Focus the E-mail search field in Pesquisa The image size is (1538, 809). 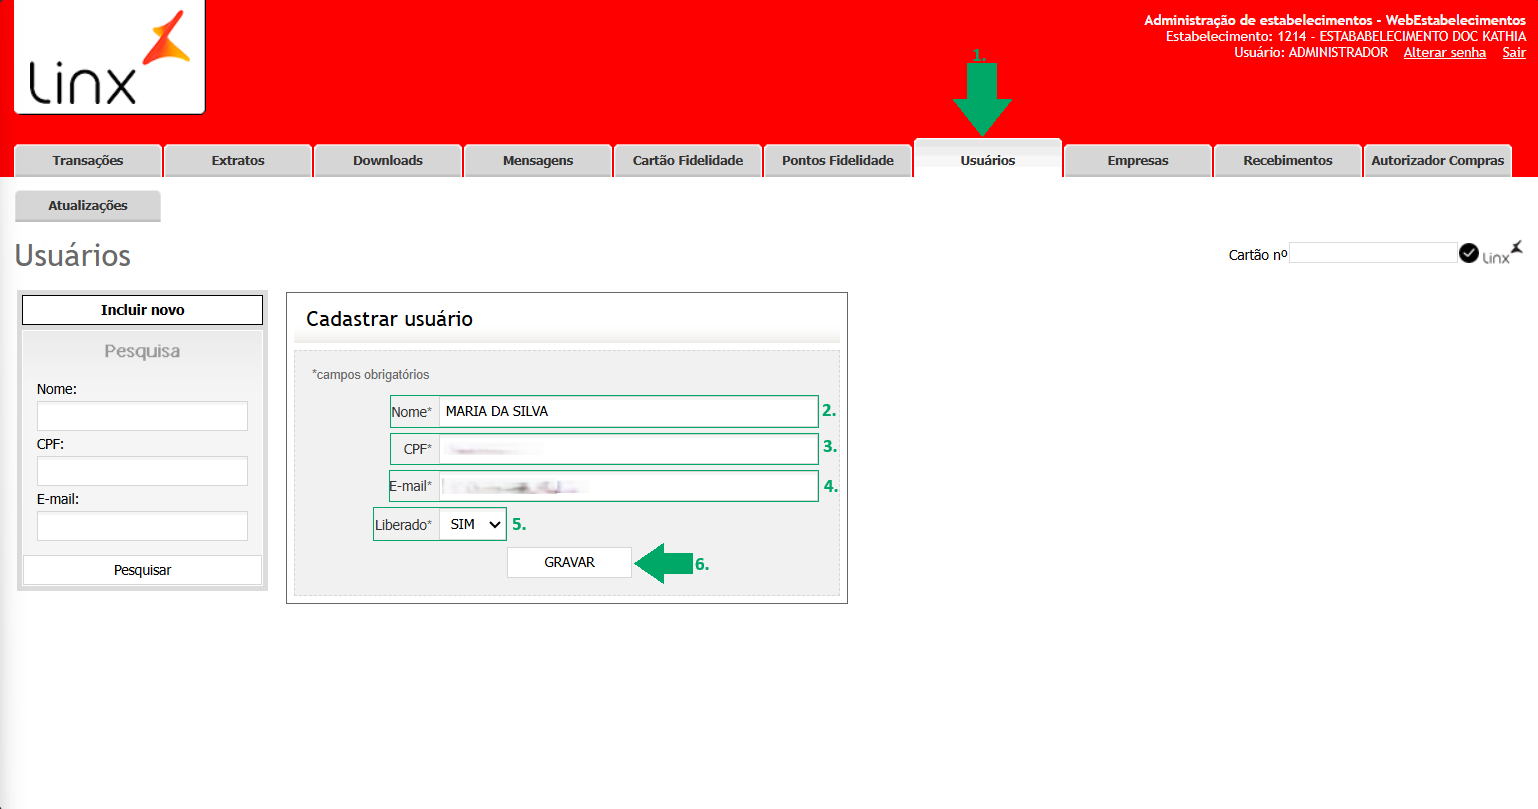(142, 526)
